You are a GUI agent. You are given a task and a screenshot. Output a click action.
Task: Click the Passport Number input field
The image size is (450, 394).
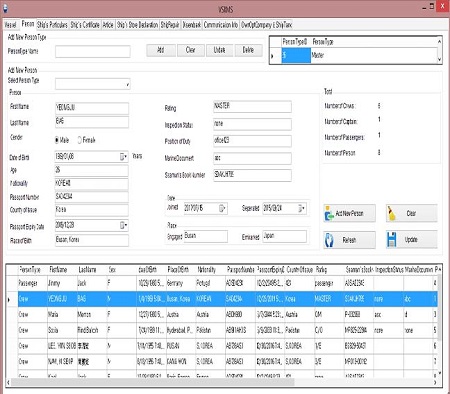click(x=92, y=197)
